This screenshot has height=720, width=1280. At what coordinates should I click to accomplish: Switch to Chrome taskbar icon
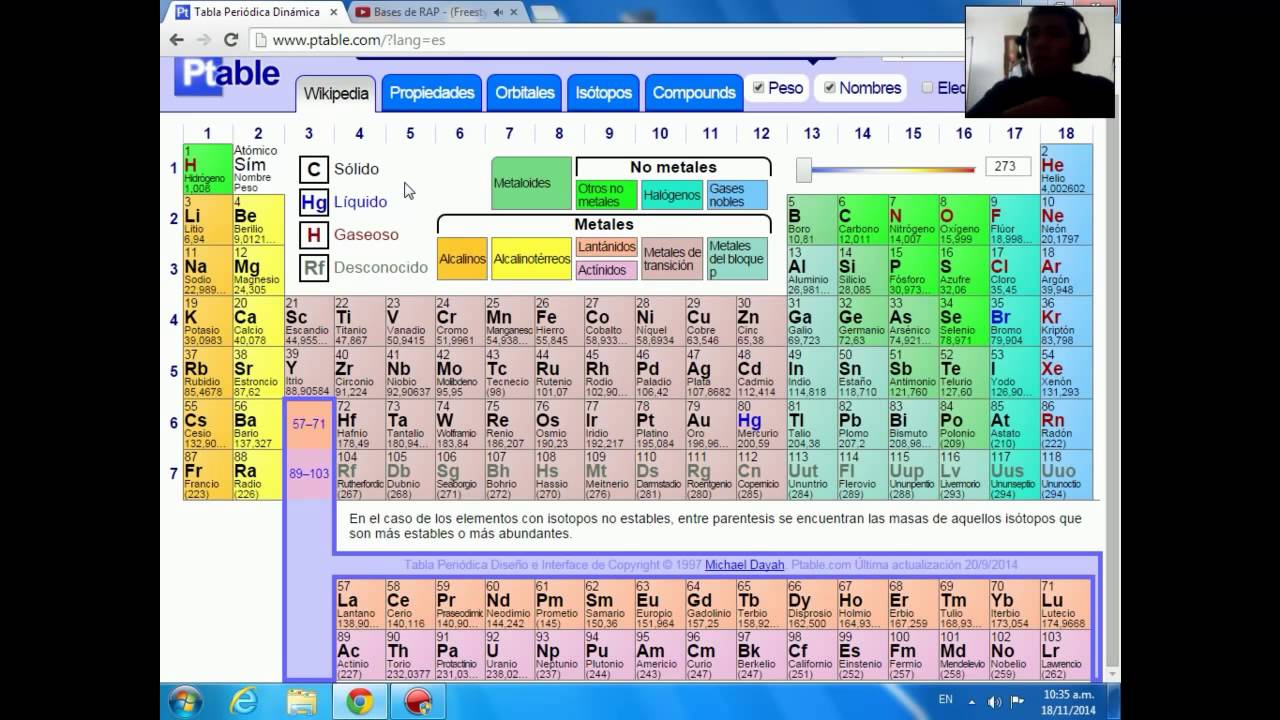click(360, 702)
